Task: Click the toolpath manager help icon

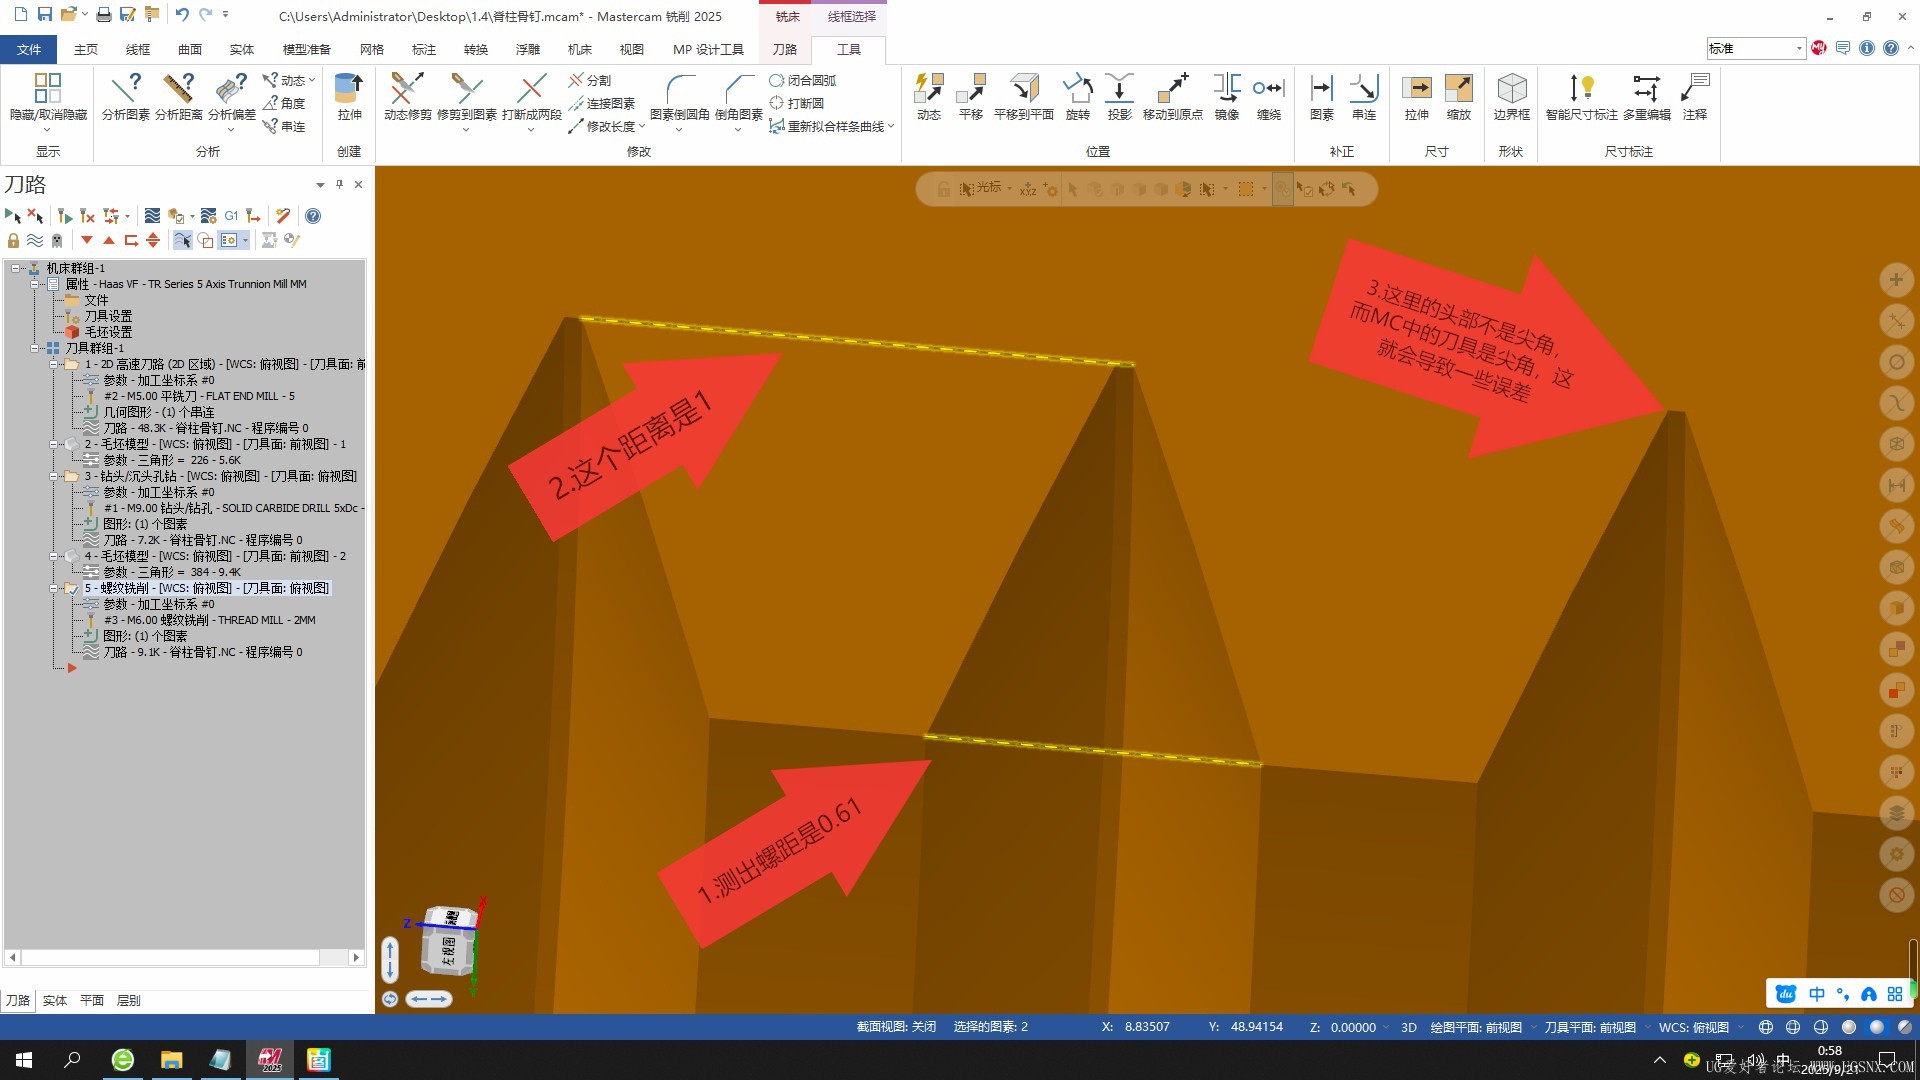Action: 313,216
